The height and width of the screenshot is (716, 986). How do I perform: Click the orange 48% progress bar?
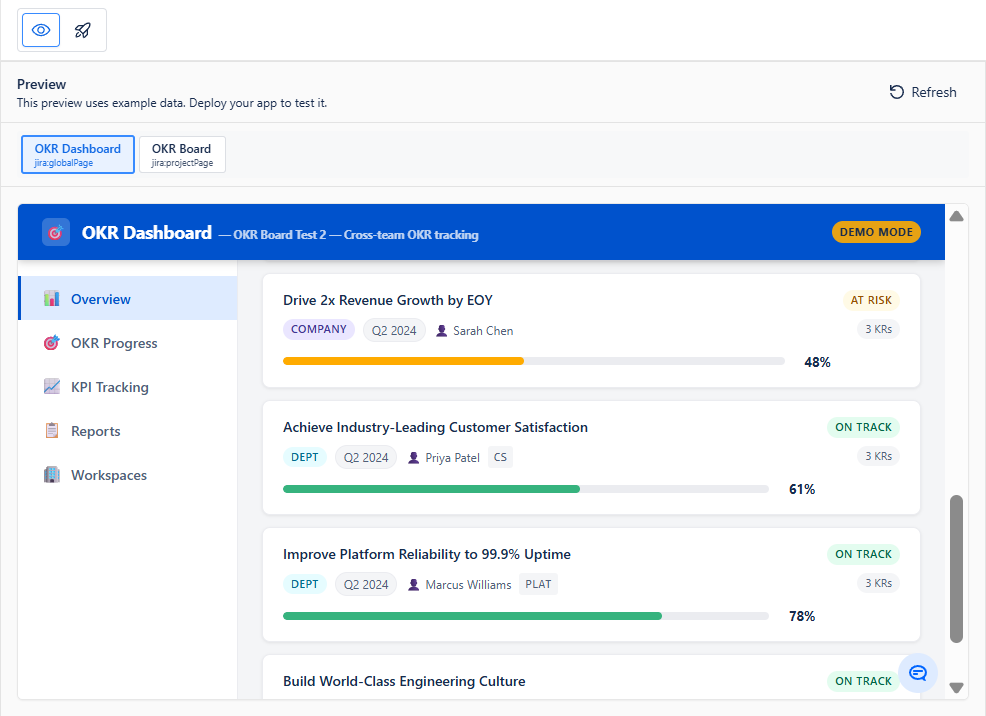[534, 361]
